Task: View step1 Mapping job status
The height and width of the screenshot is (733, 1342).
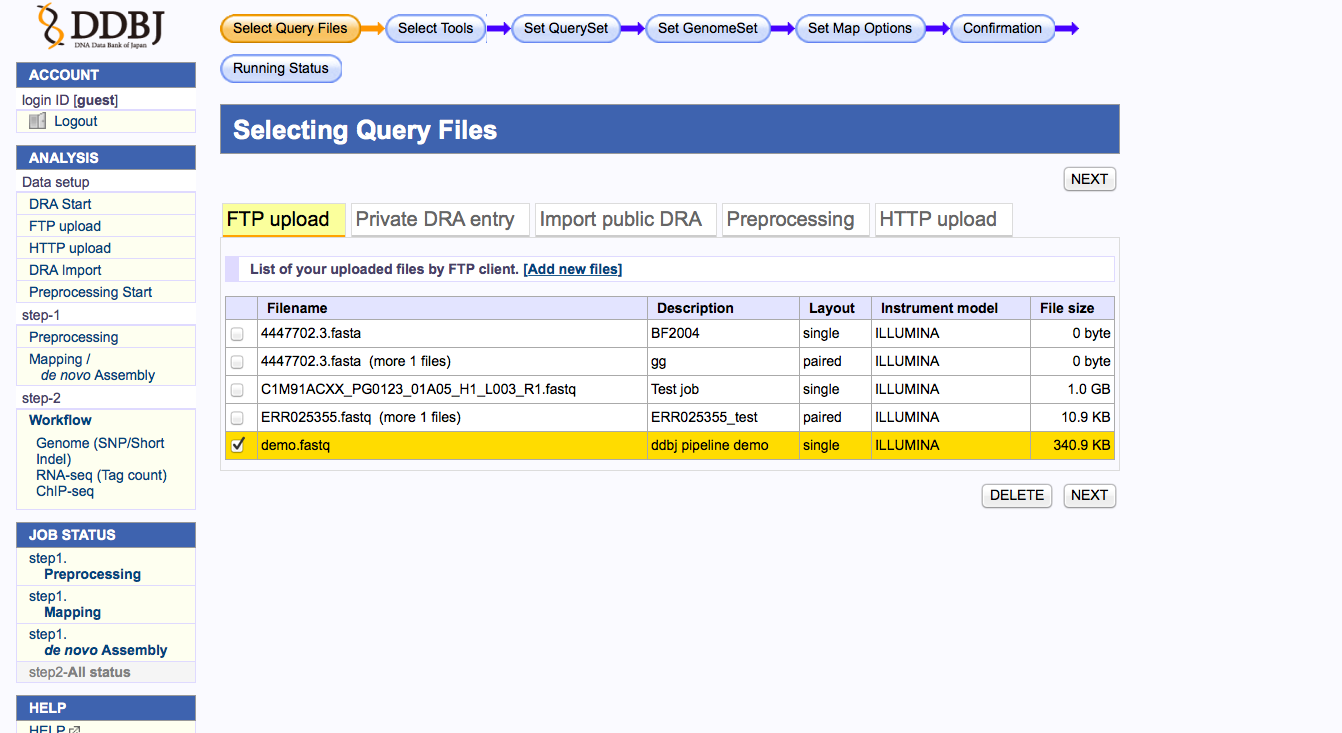Action: [x=72, y=612]
